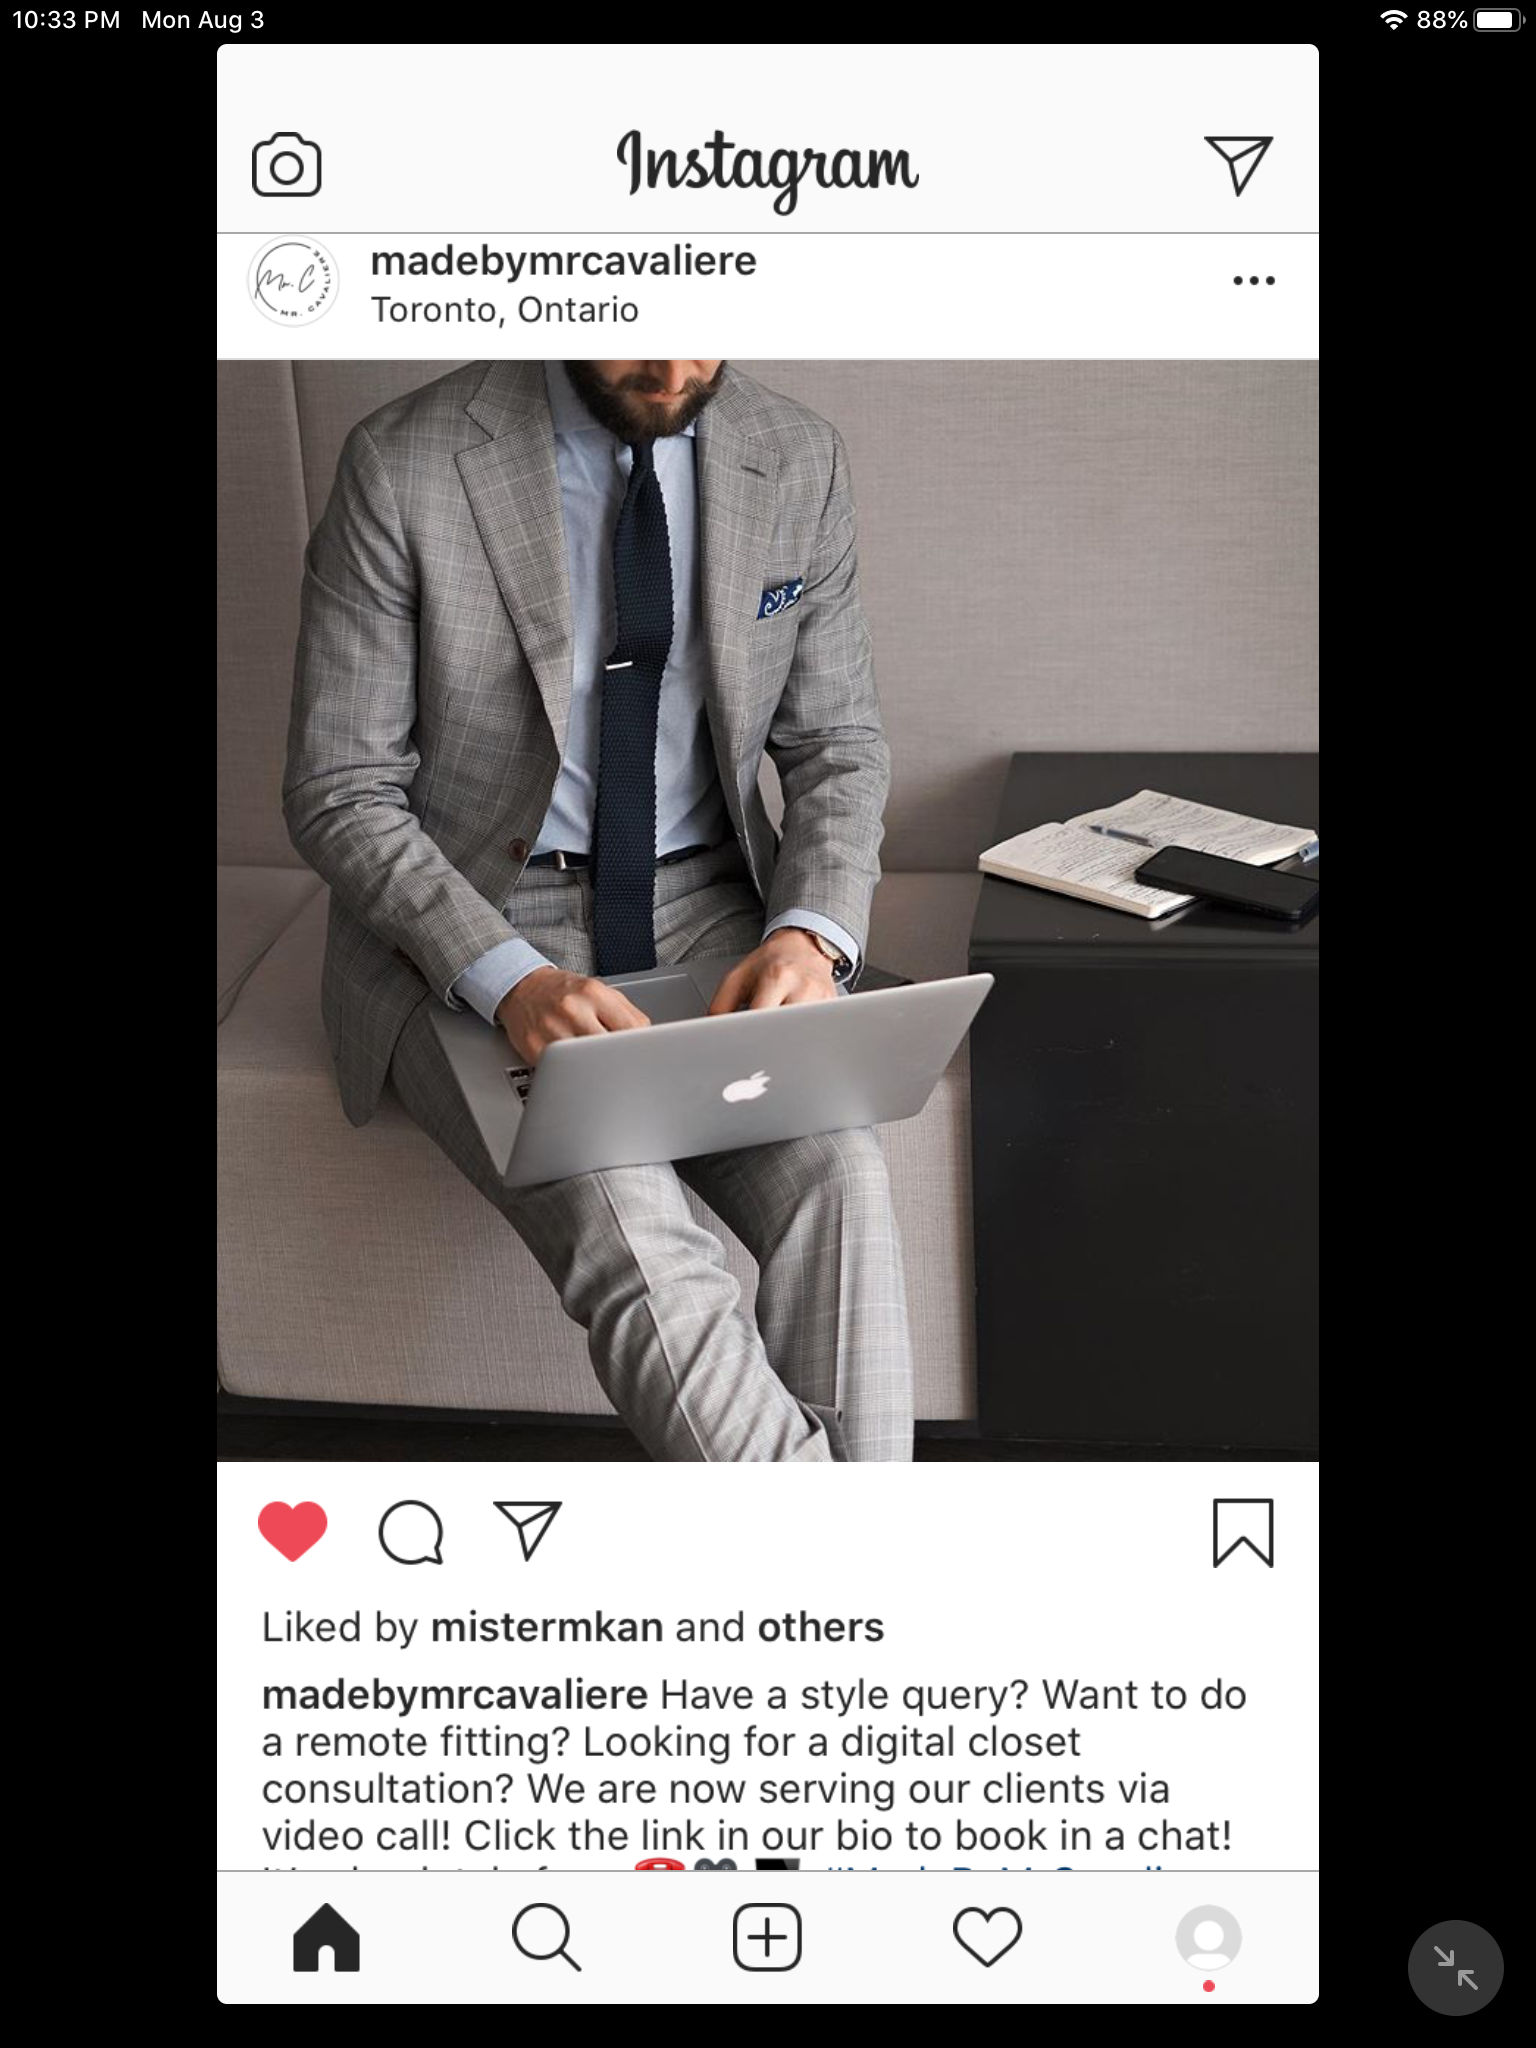The height and width of the screenshot is (2048, 1536).
Task: Save post with bookmark icon
Action: pos(1242,1533)
